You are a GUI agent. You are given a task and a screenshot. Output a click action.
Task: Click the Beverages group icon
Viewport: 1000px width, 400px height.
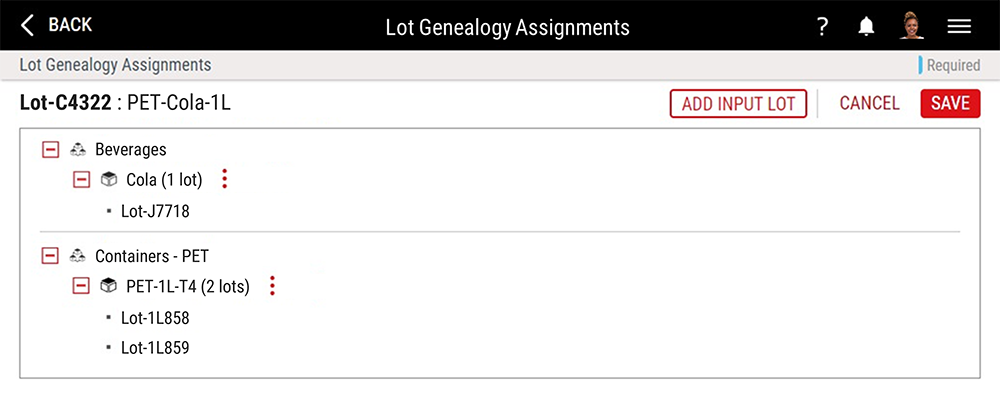click(77, 149)
